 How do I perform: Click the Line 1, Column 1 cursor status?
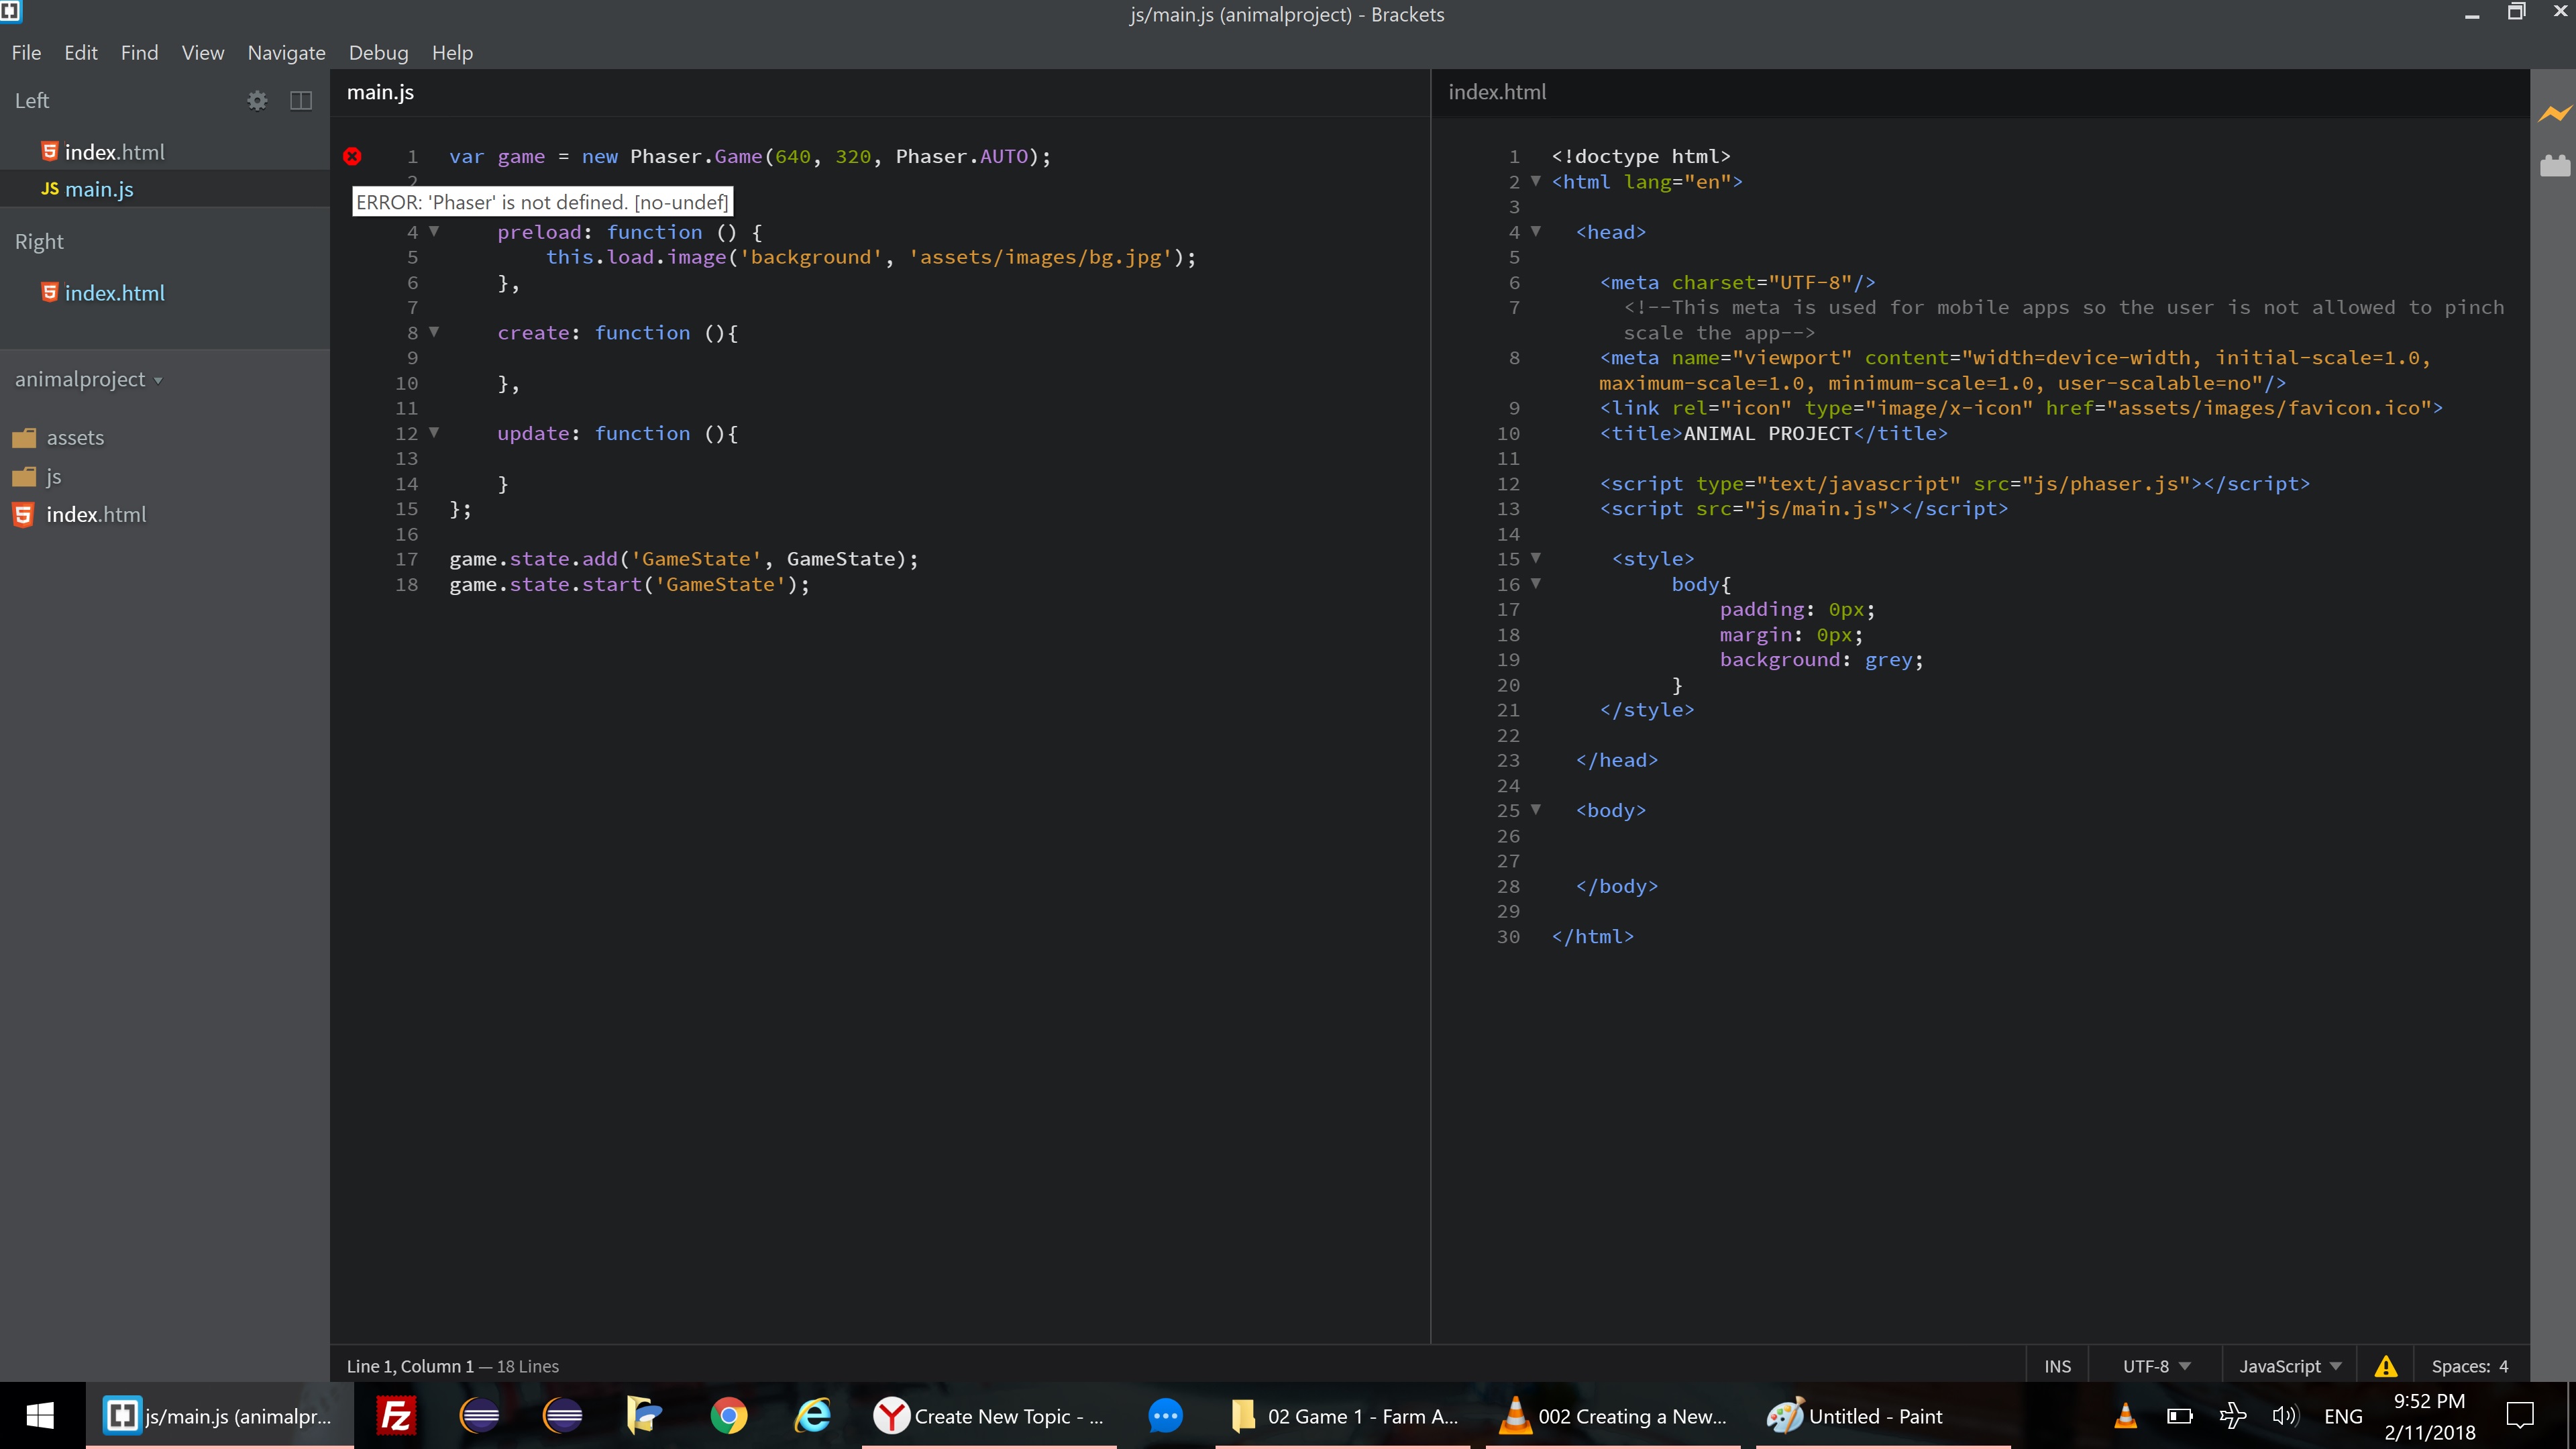pos(410,1366)
